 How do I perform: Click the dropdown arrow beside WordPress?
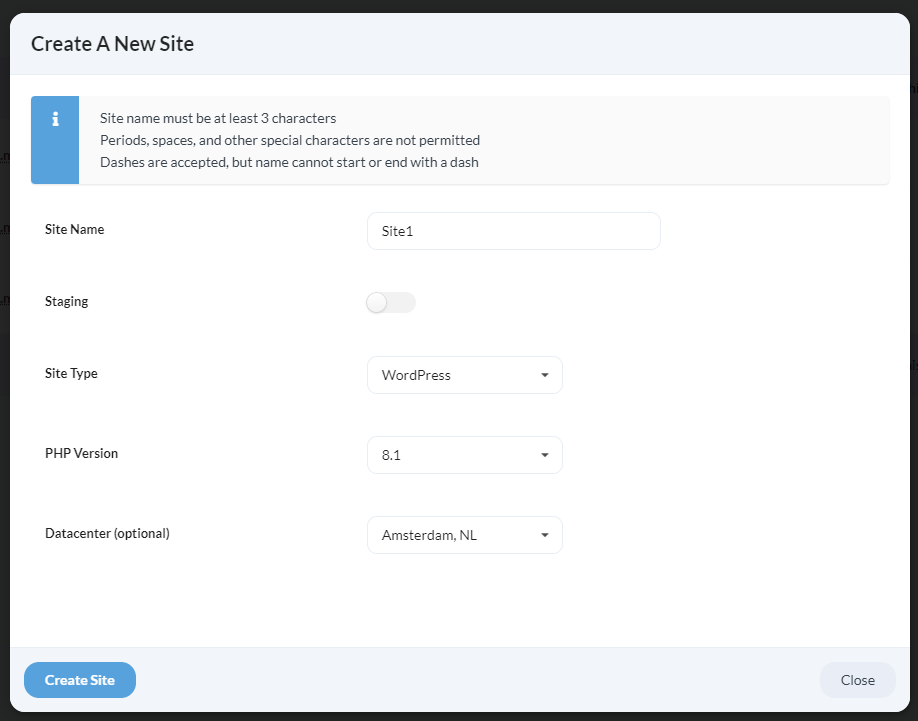pos(546,375)
